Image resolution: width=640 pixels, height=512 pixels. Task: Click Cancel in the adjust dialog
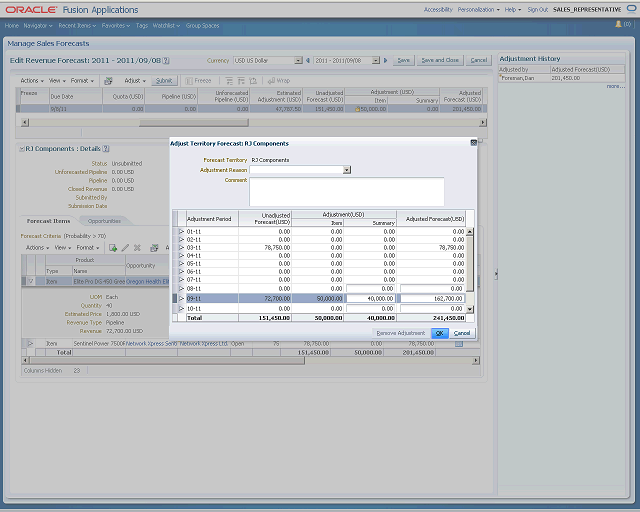click(462, 333)
